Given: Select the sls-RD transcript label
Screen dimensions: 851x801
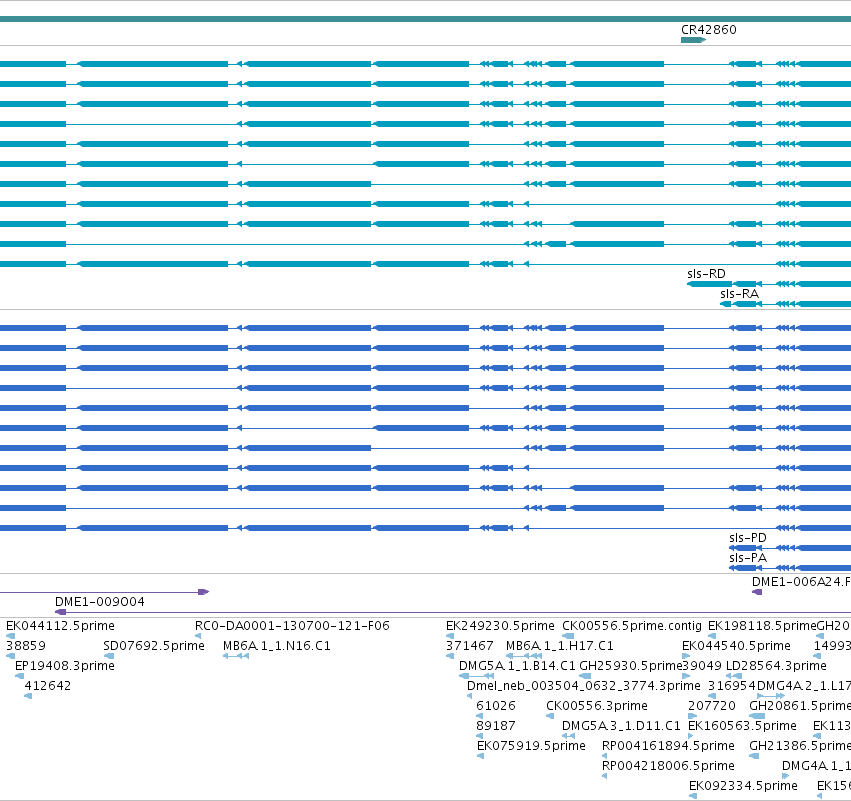Looking at the screenshot, I should tap(706, 274).
